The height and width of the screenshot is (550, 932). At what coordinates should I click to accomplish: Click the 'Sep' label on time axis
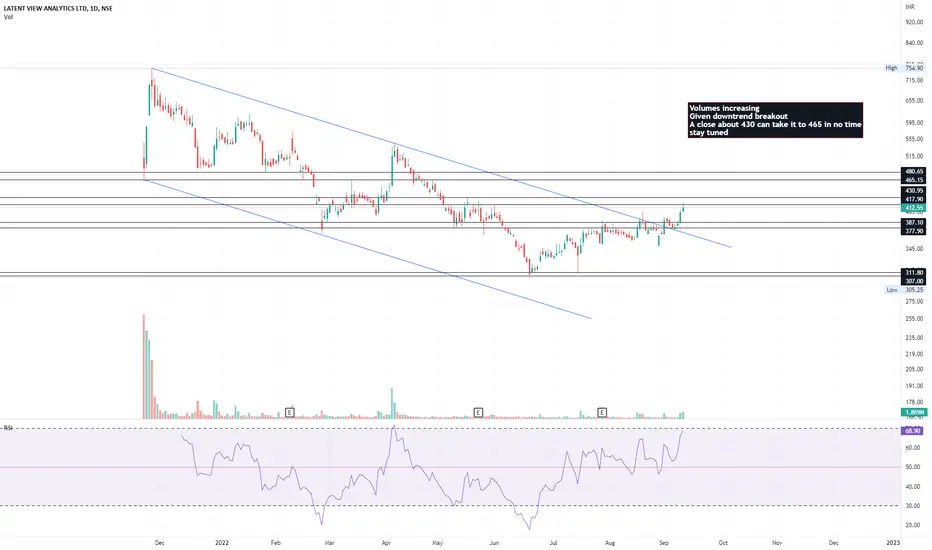pos(664,542)
